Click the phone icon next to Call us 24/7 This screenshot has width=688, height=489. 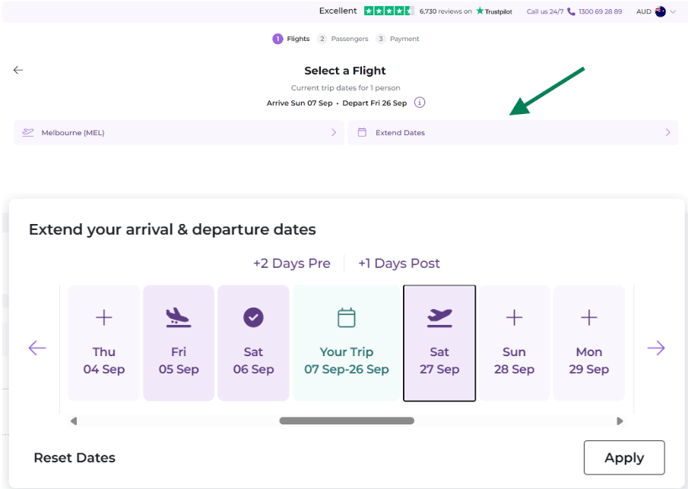coord(571,12)
